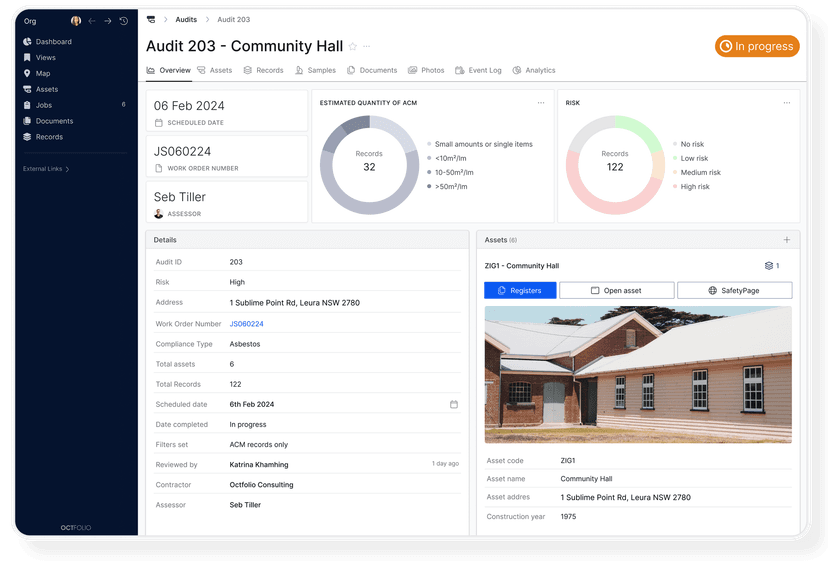This screenshot has height=567, width=828.
Task: Click the Compliance Type value Asbestos
Action: tap(245, 344)
